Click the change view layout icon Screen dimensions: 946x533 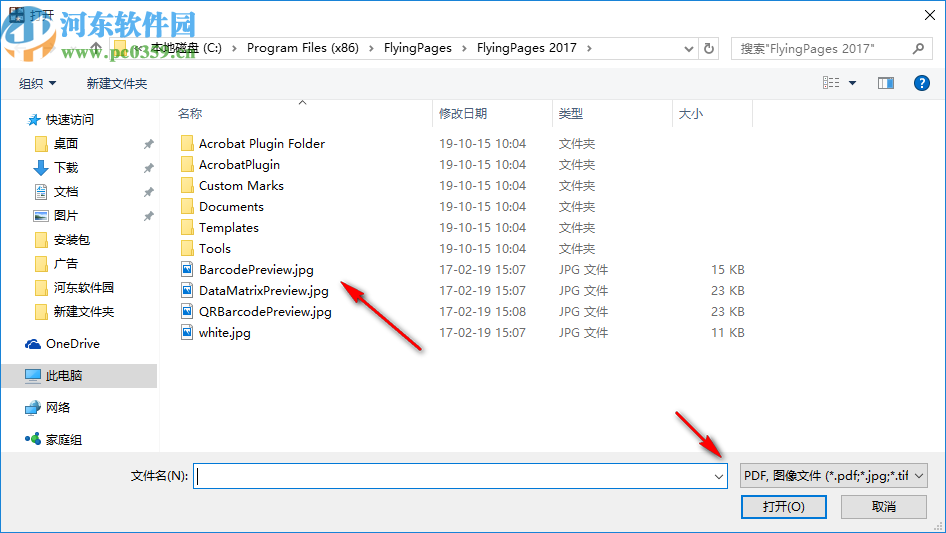click(x=831, y=83)
